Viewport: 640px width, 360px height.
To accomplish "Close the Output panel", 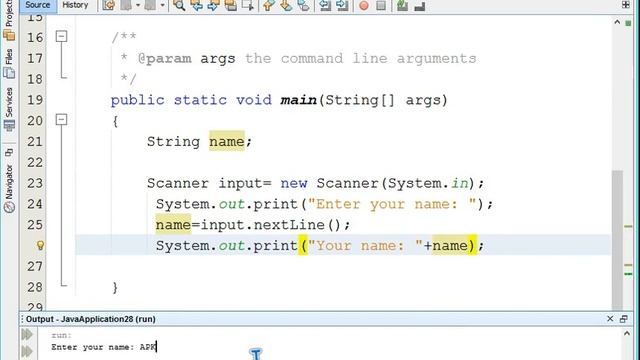I will pyautogui.click(x=610, y=319).
